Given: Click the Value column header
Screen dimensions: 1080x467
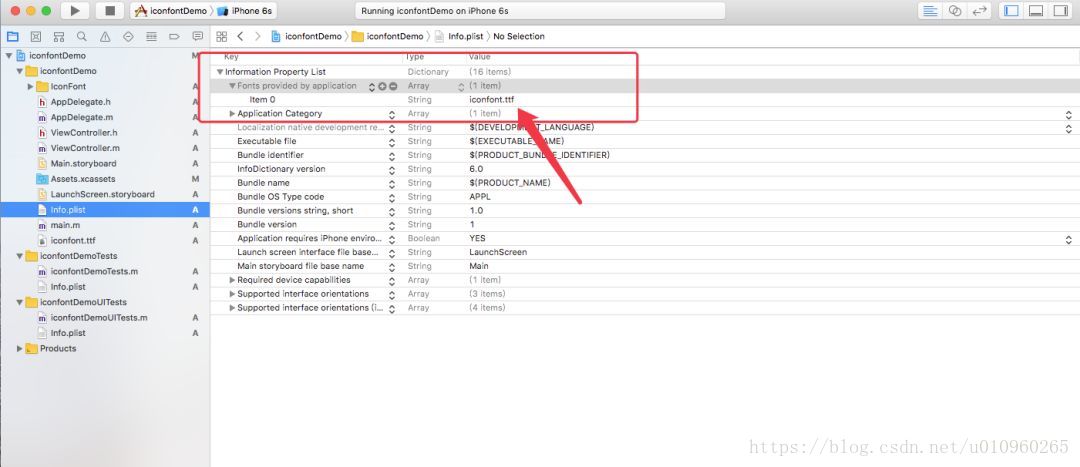Looking at the screenshot, I should [479, 57].
